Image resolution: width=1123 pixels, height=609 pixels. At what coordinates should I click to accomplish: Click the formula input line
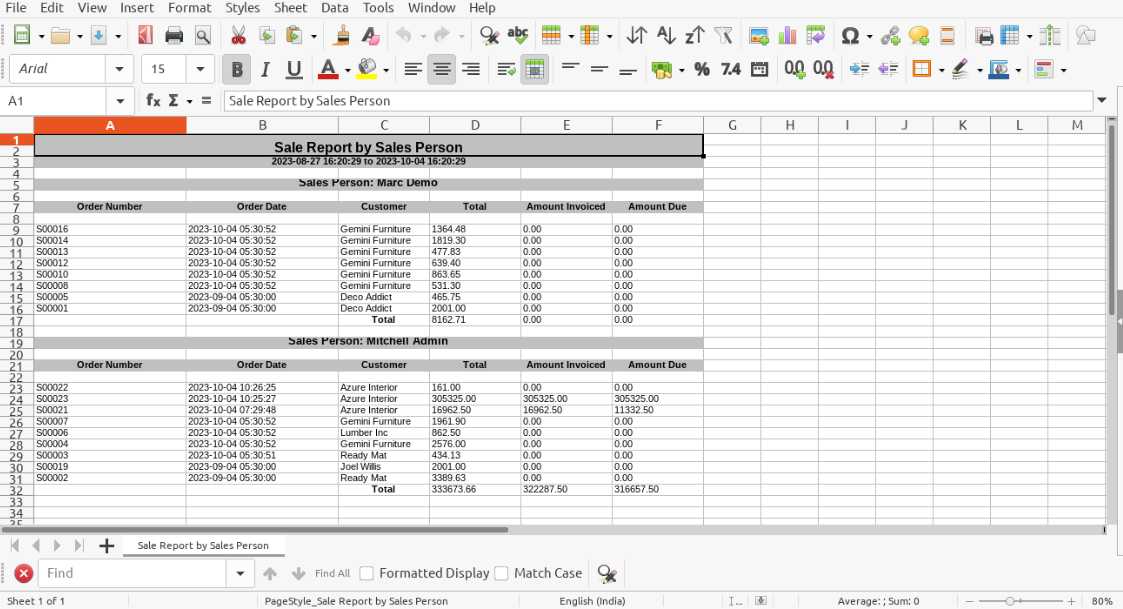[658, 101]
